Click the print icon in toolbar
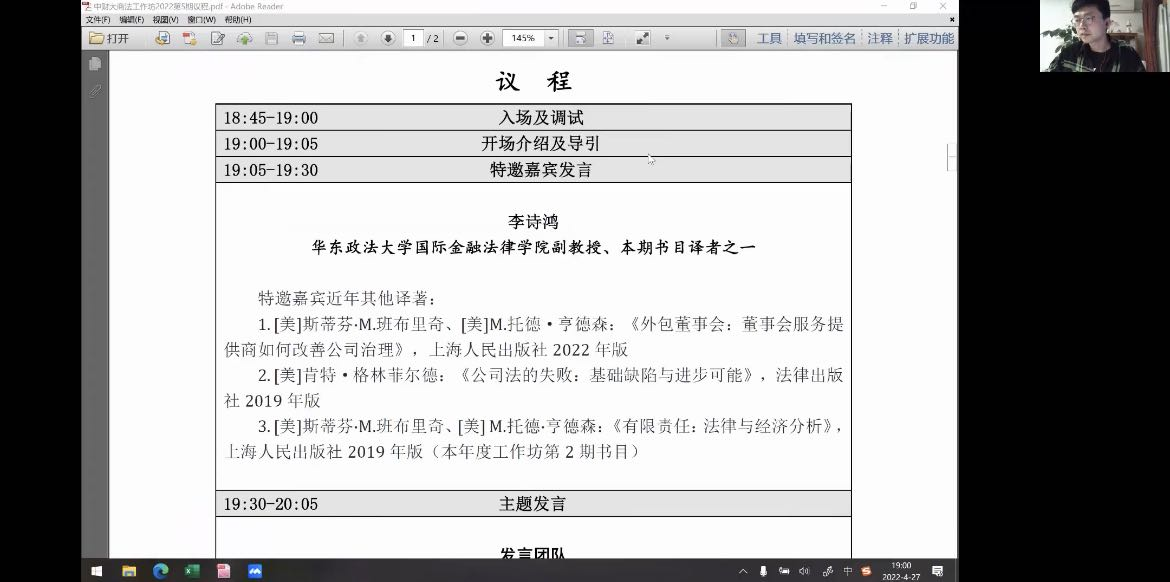The image size is (1170, 582). [x=298, y=38]
